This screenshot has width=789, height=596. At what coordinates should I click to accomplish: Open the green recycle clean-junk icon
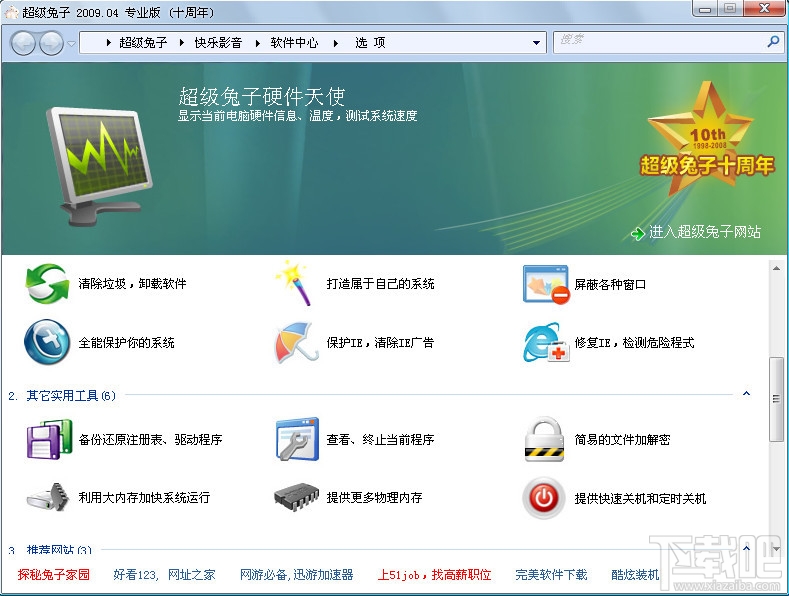[x=47, y=284]
